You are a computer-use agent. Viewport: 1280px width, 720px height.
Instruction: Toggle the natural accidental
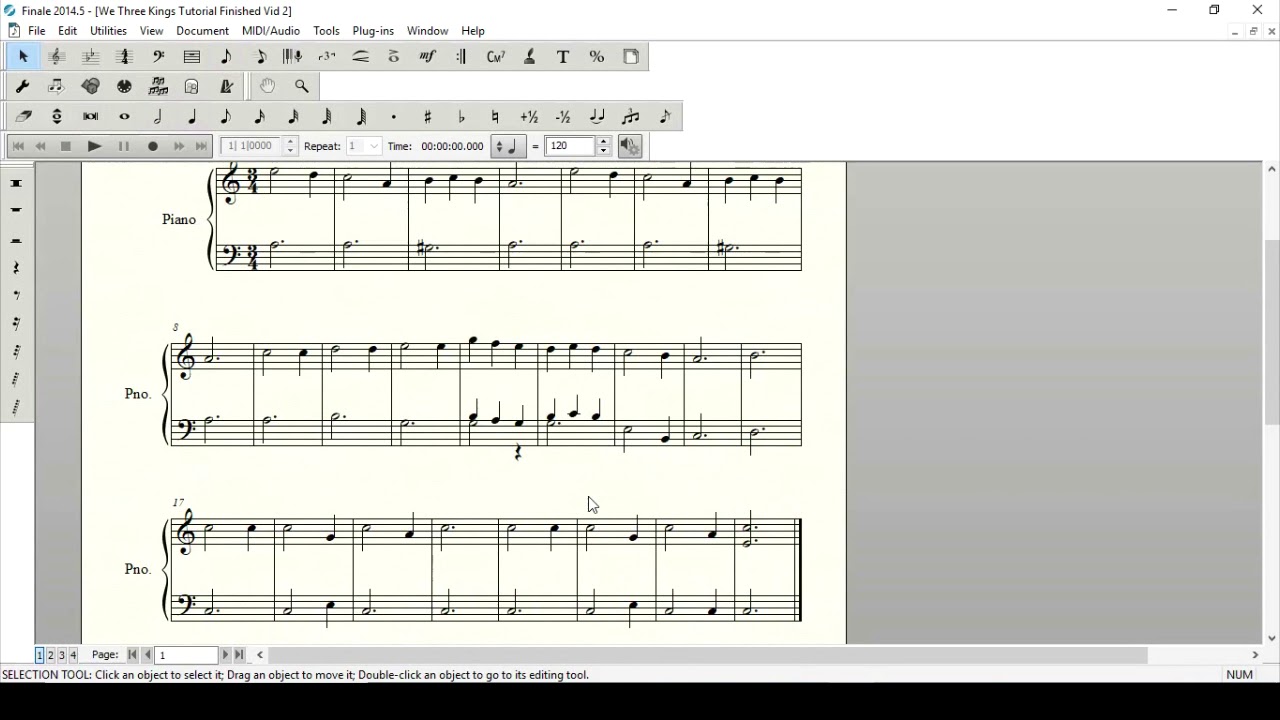coord(496,117)
